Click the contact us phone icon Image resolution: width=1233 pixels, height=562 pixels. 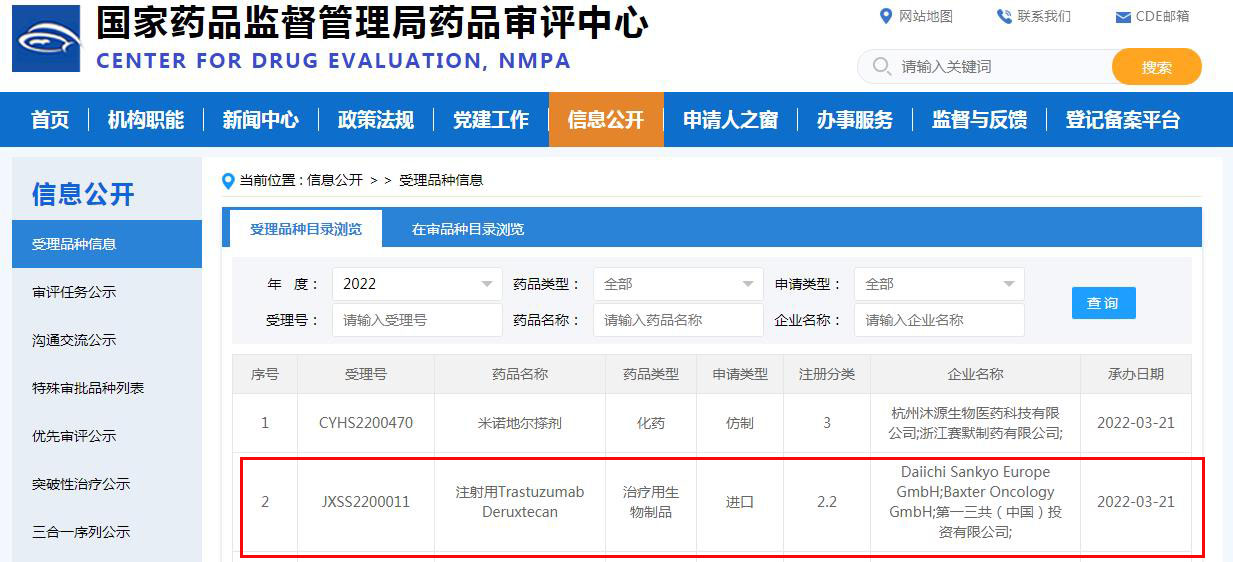tap(1004, 16)
